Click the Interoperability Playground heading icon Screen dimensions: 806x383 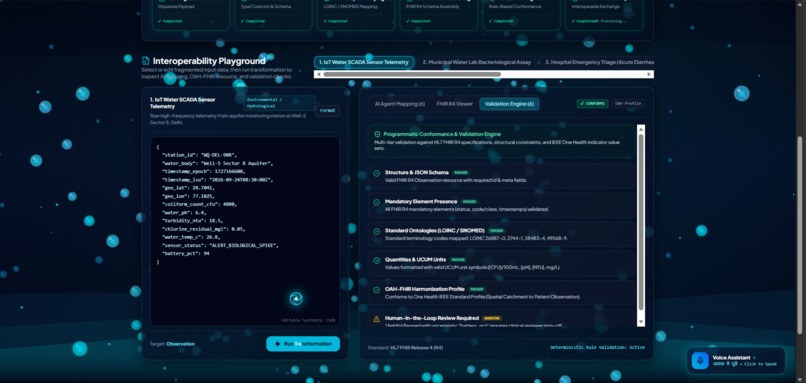[x=145, y=61]
